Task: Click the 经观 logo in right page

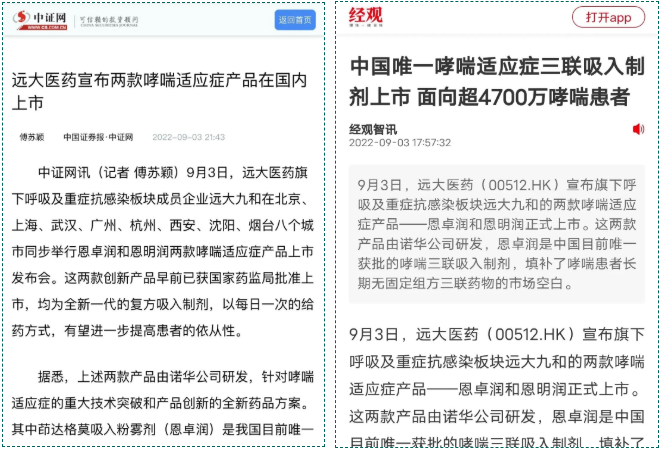Action: point(365,17)
